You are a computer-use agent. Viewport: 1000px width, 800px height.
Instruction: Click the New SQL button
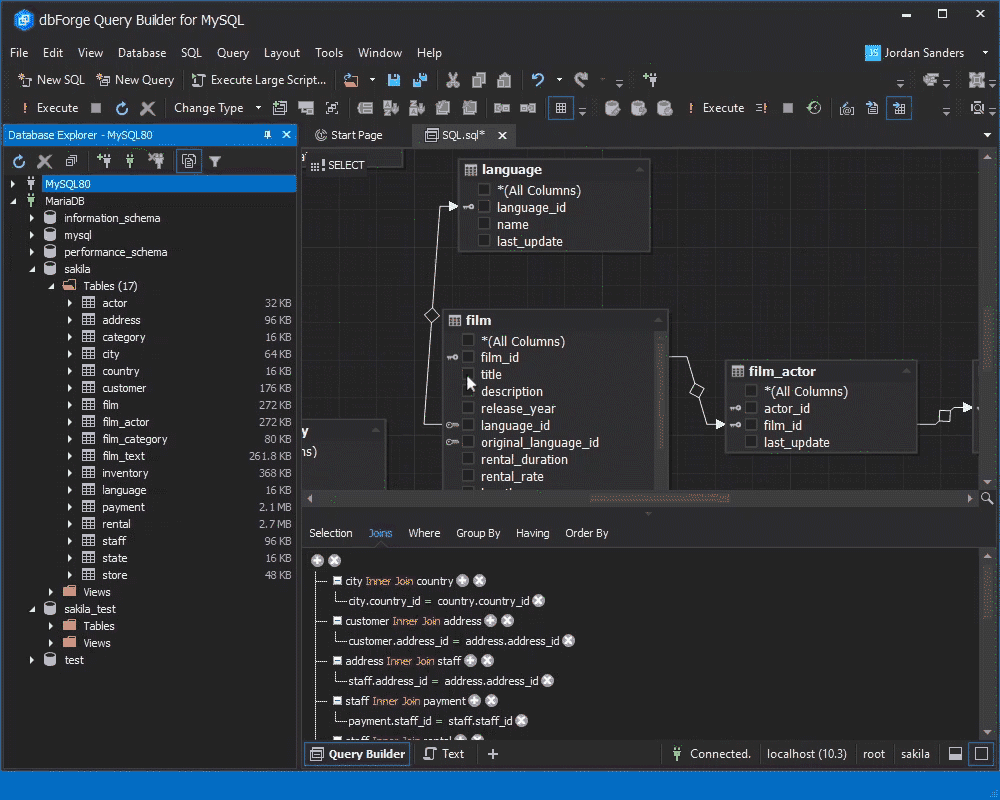point(52,80)
